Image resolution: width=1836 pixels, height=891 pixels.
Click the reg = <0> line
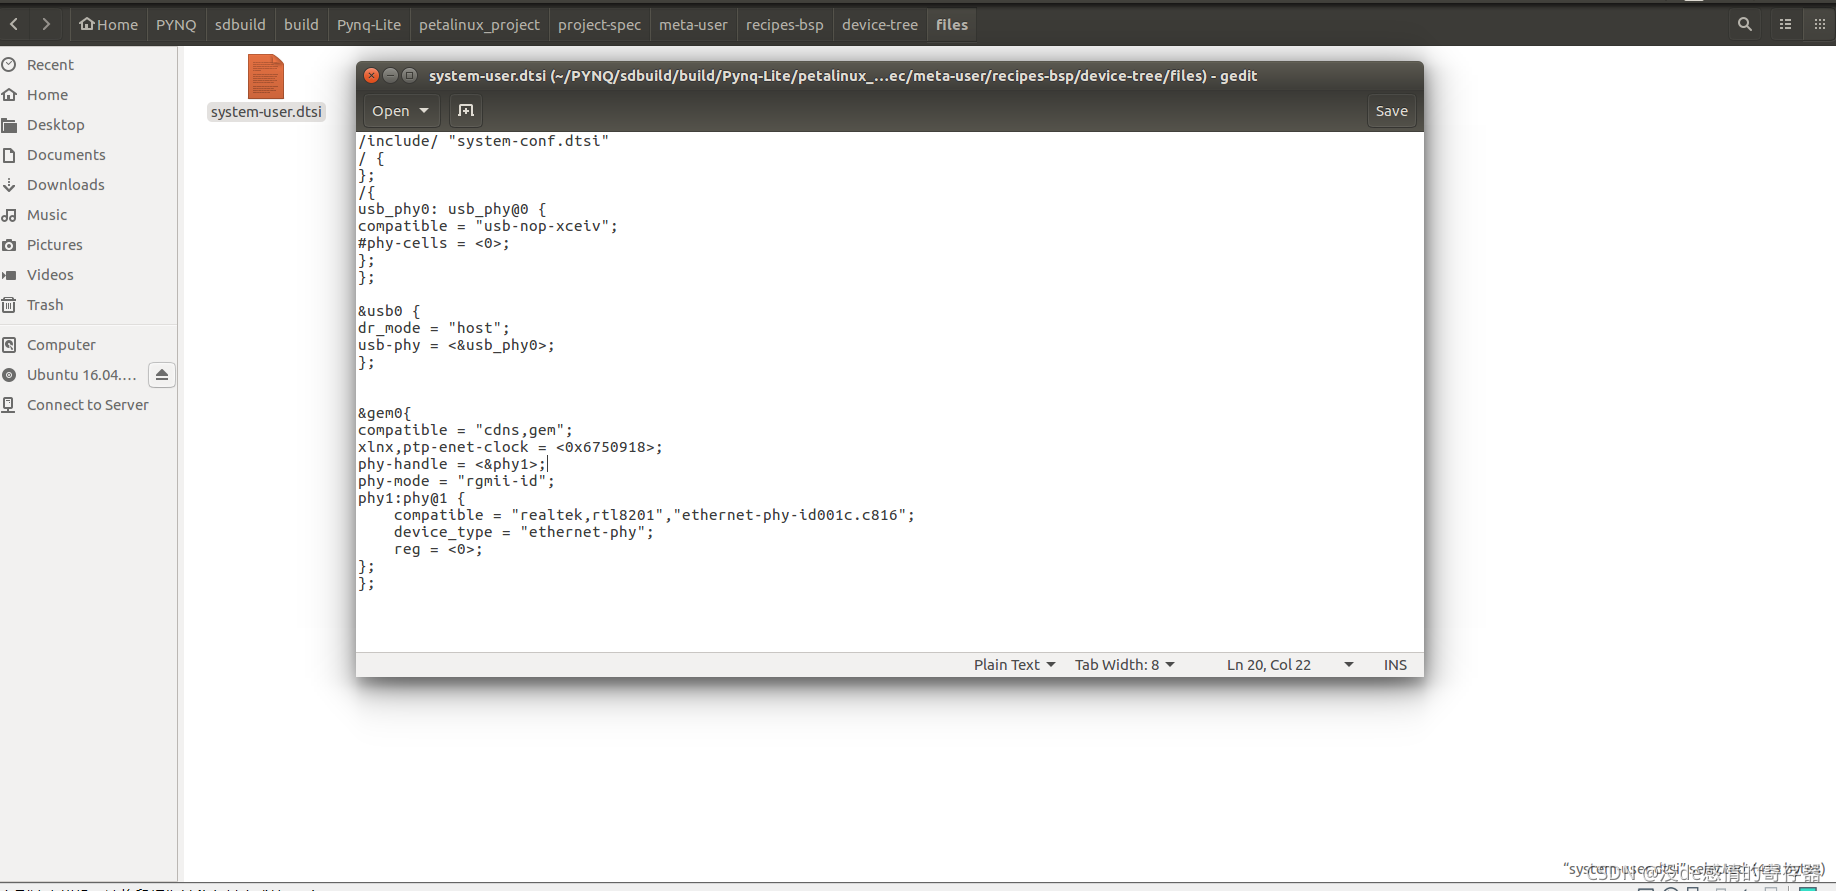point(438,549)
